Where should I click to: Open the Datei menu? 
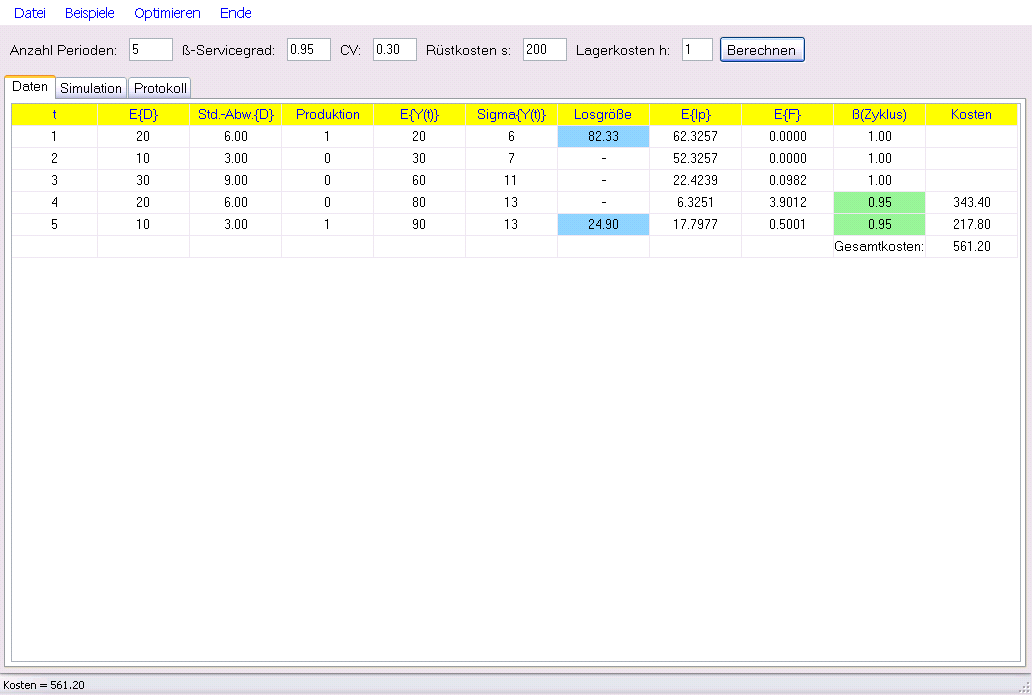pyautogui.click(x=30, y=13)
